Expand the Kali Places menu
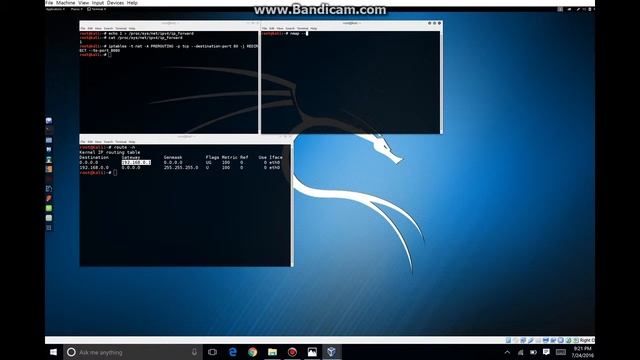This screenshot has width=640, height=360. 76,9
